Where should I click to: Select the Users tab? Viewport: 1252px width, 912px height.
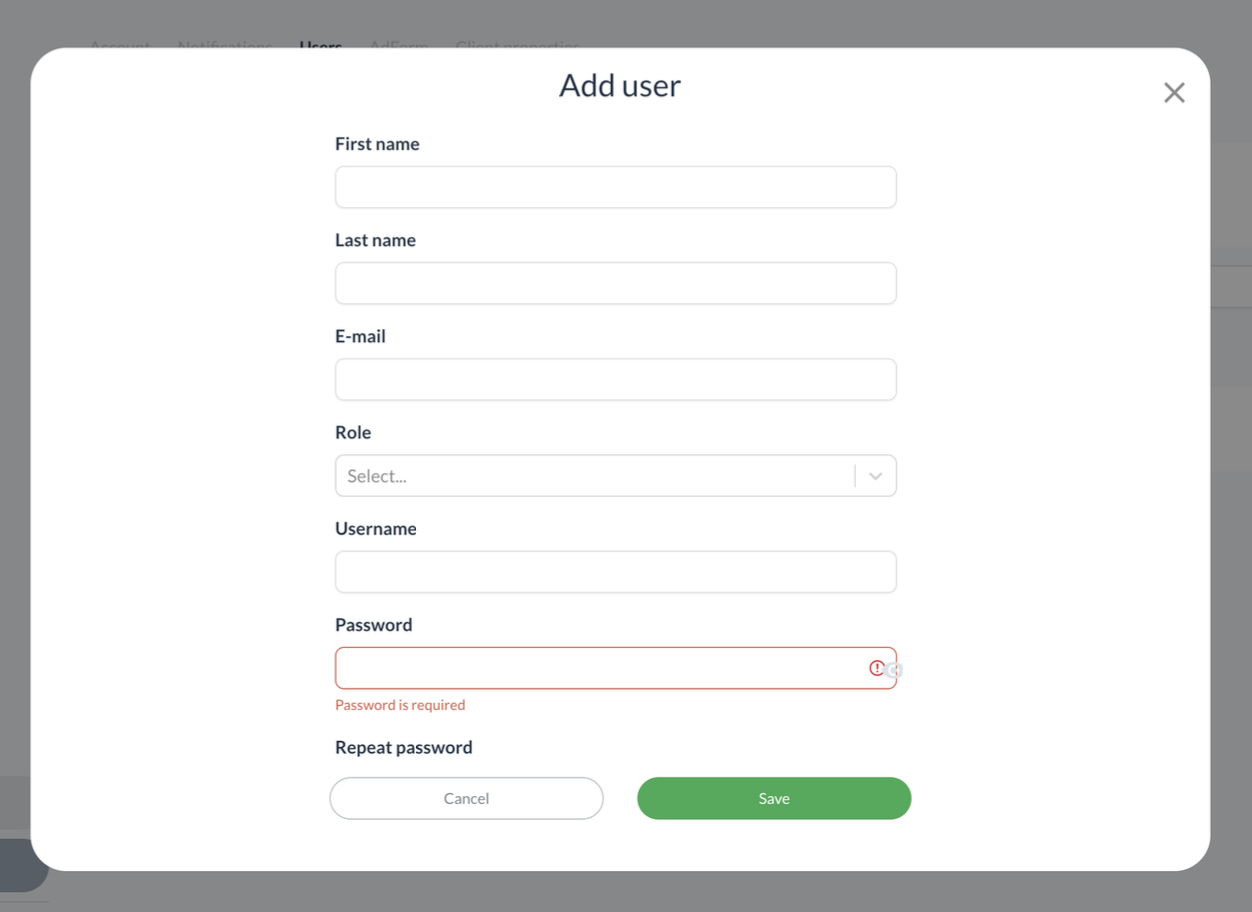pyautogui.click(x=321, y=45)
